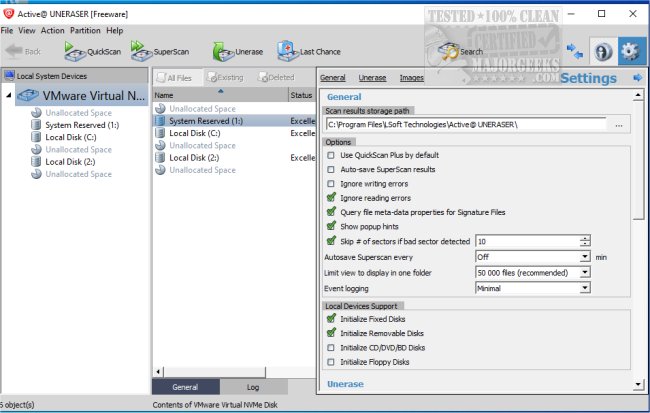The width and height of the screenshot is (650, 413).
Task: Sort list by Status column header
Action: pyautogui.click(x=302, y=95)
